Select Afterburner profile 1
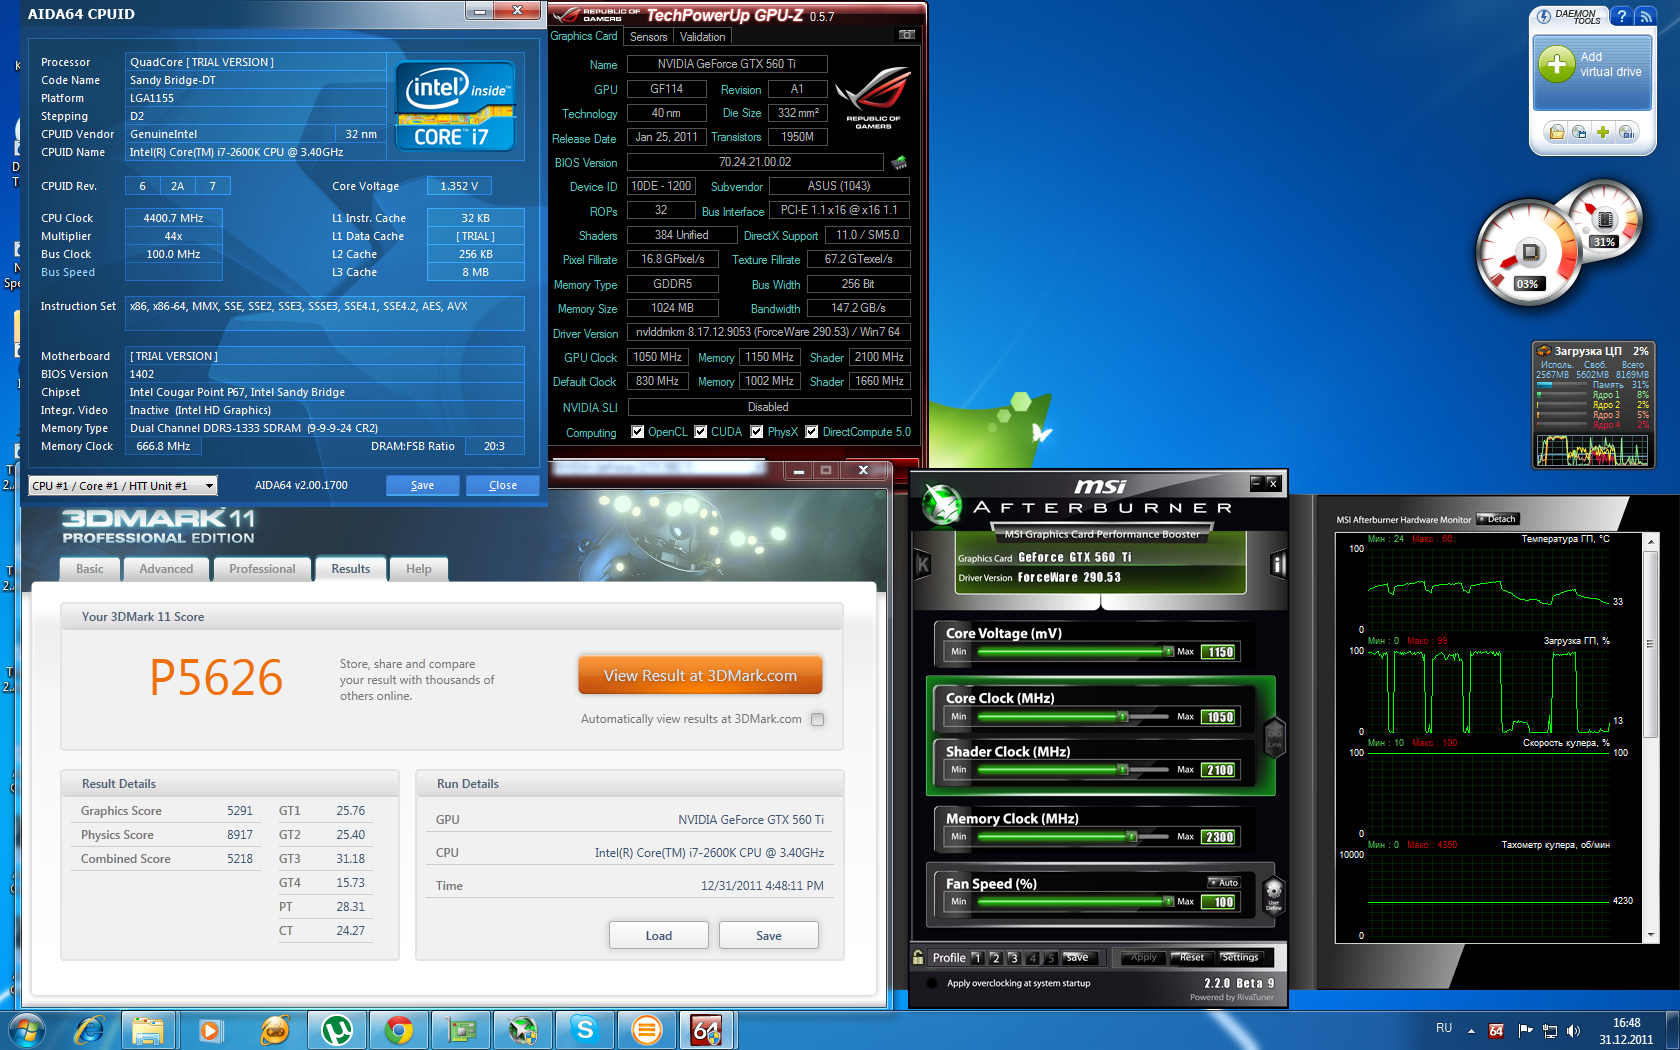Viewport: 1680px width, 1050px height. 977,958
